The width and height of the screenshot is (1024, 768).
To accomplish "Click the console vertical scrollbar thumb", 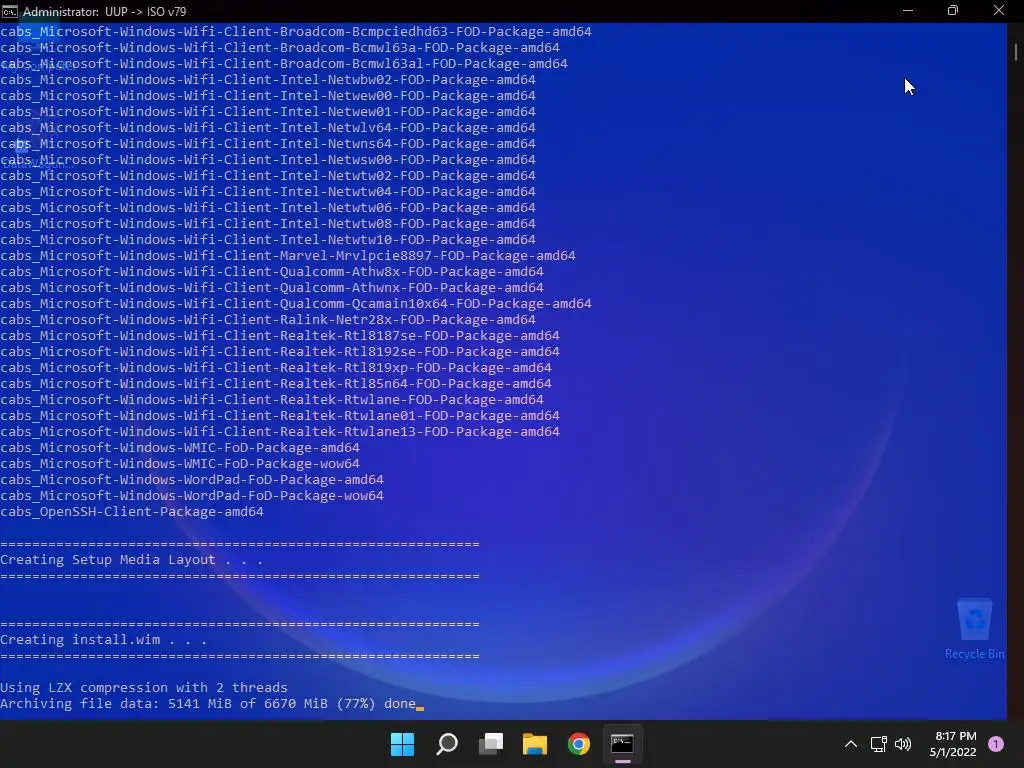I will pyautogui.click(x=1016, y=52).
